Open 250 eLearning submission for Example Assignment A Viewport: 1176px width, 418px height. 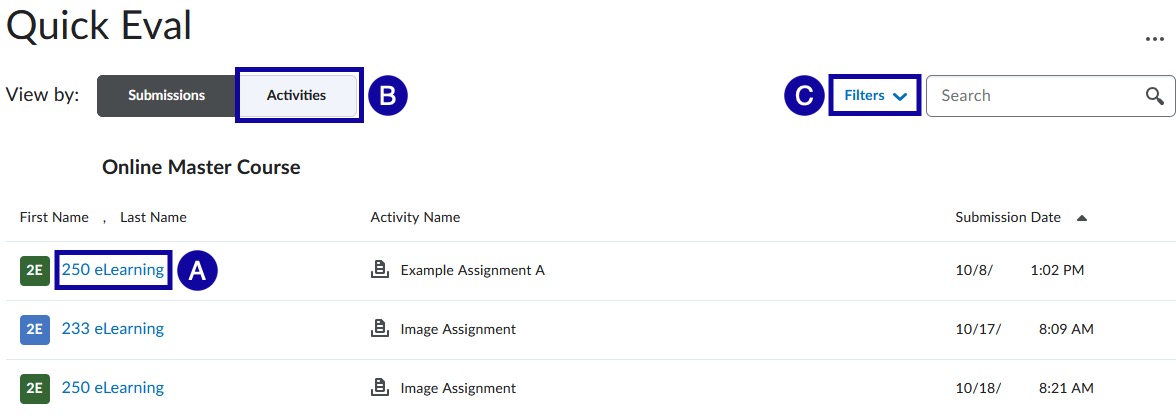113,270
